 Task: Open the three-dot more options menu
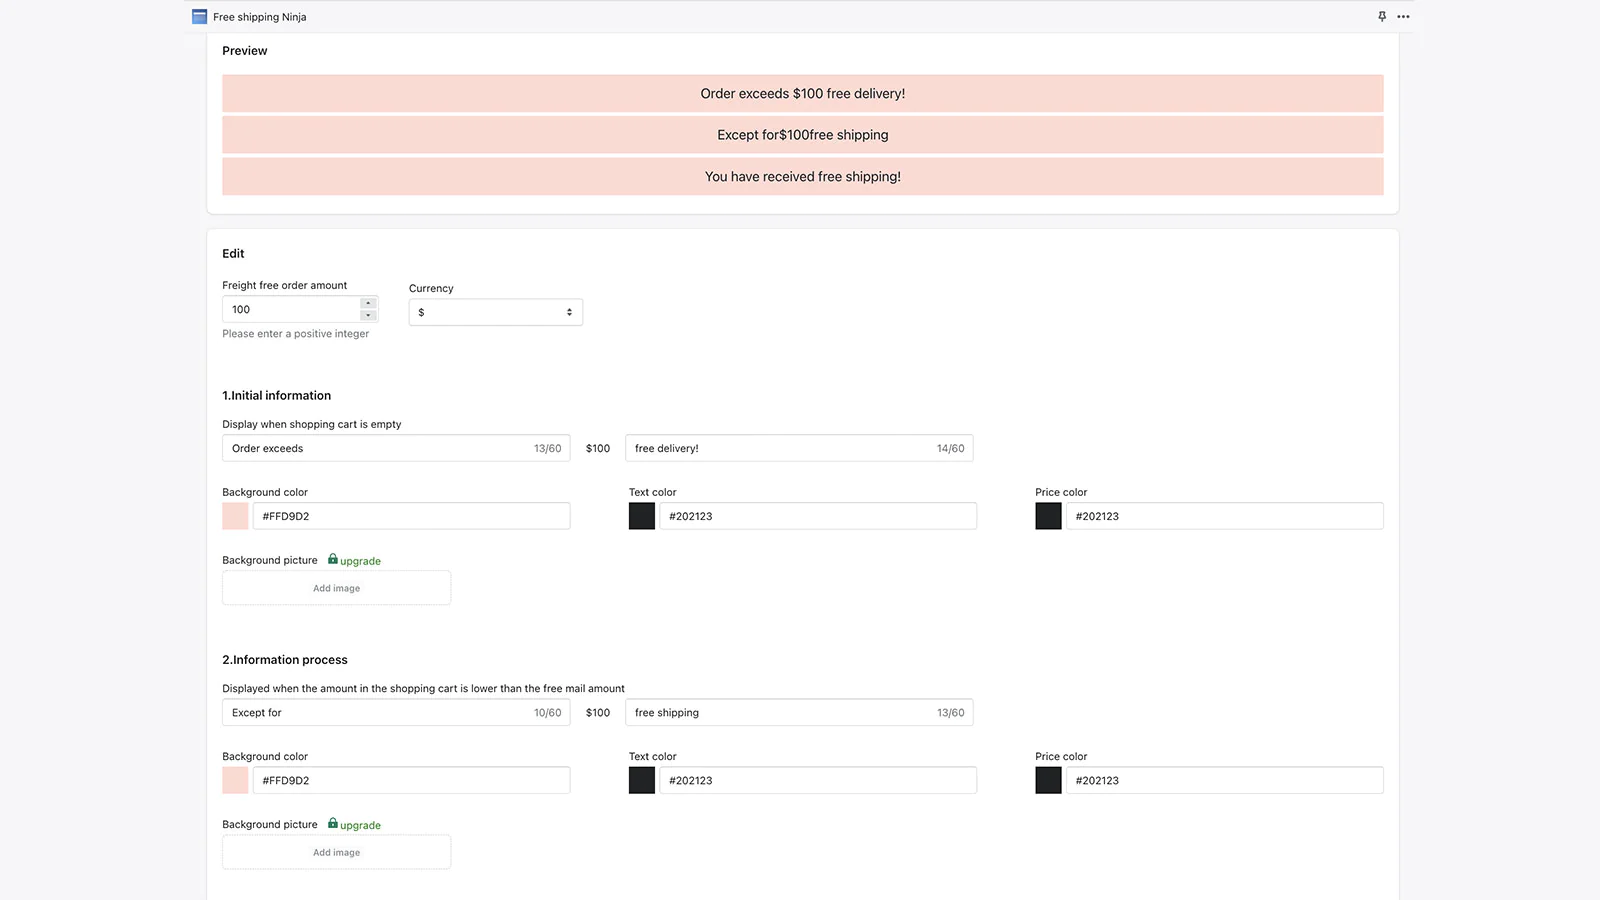[1403, 16]
